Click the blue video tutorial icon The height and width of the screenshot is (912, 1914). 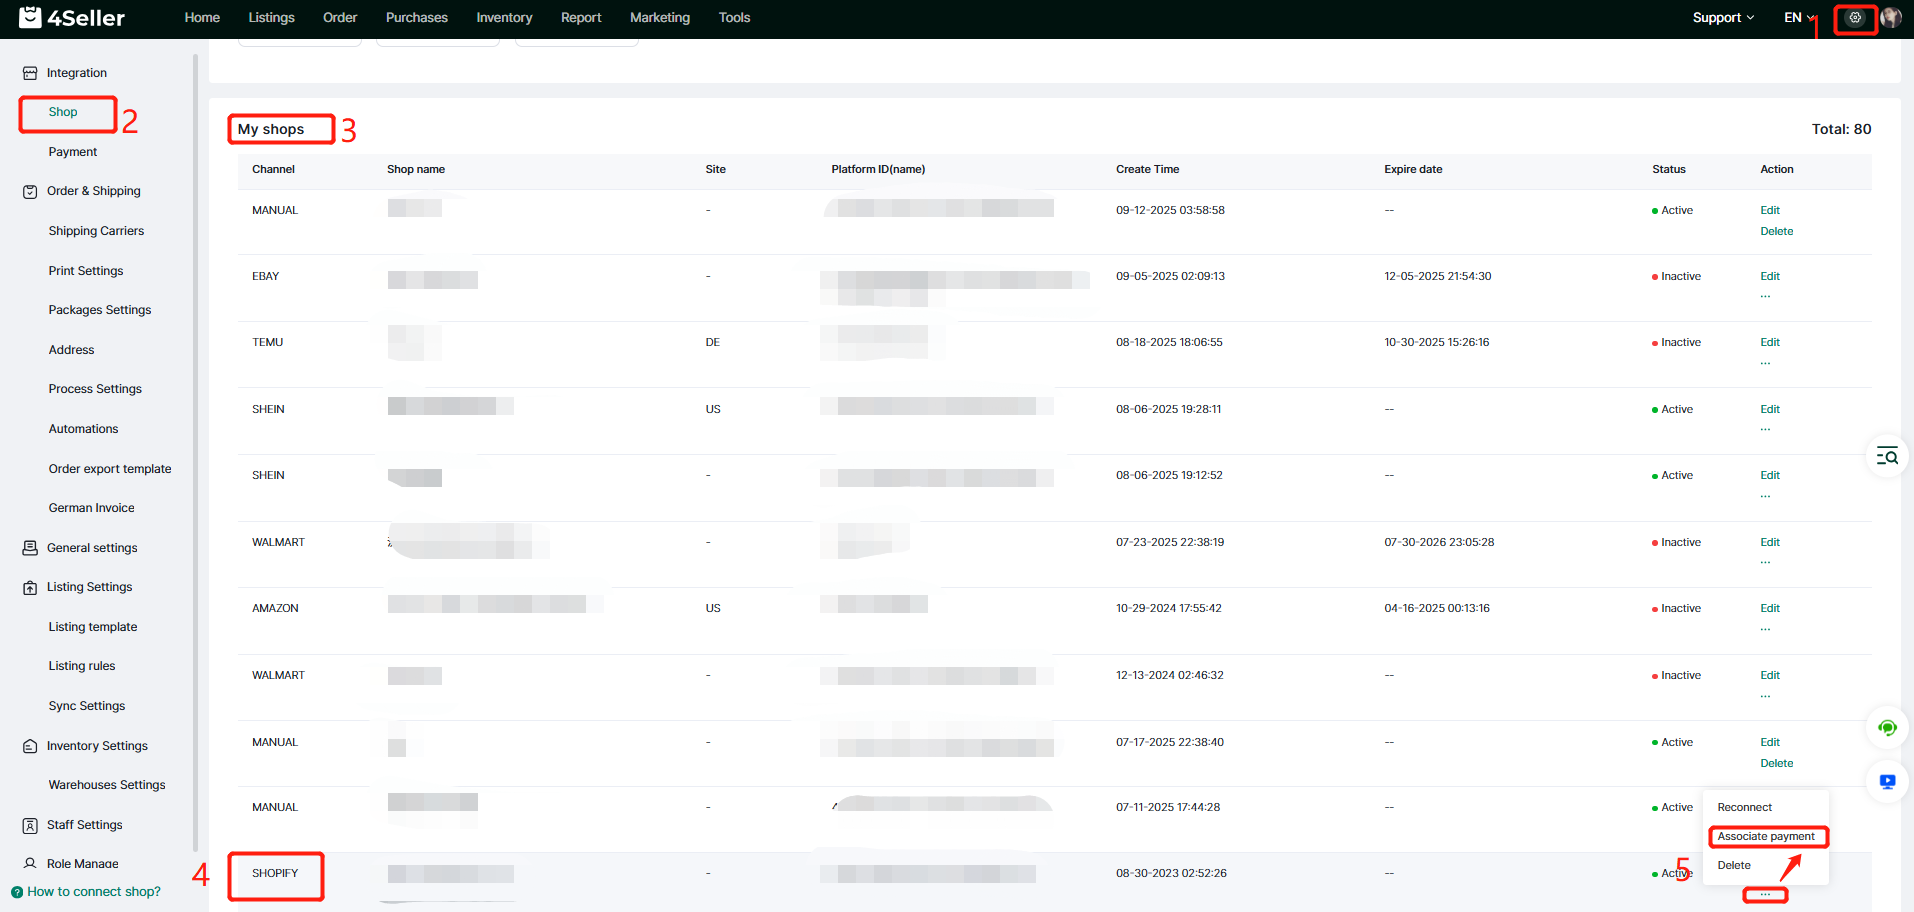(1887, 782)
